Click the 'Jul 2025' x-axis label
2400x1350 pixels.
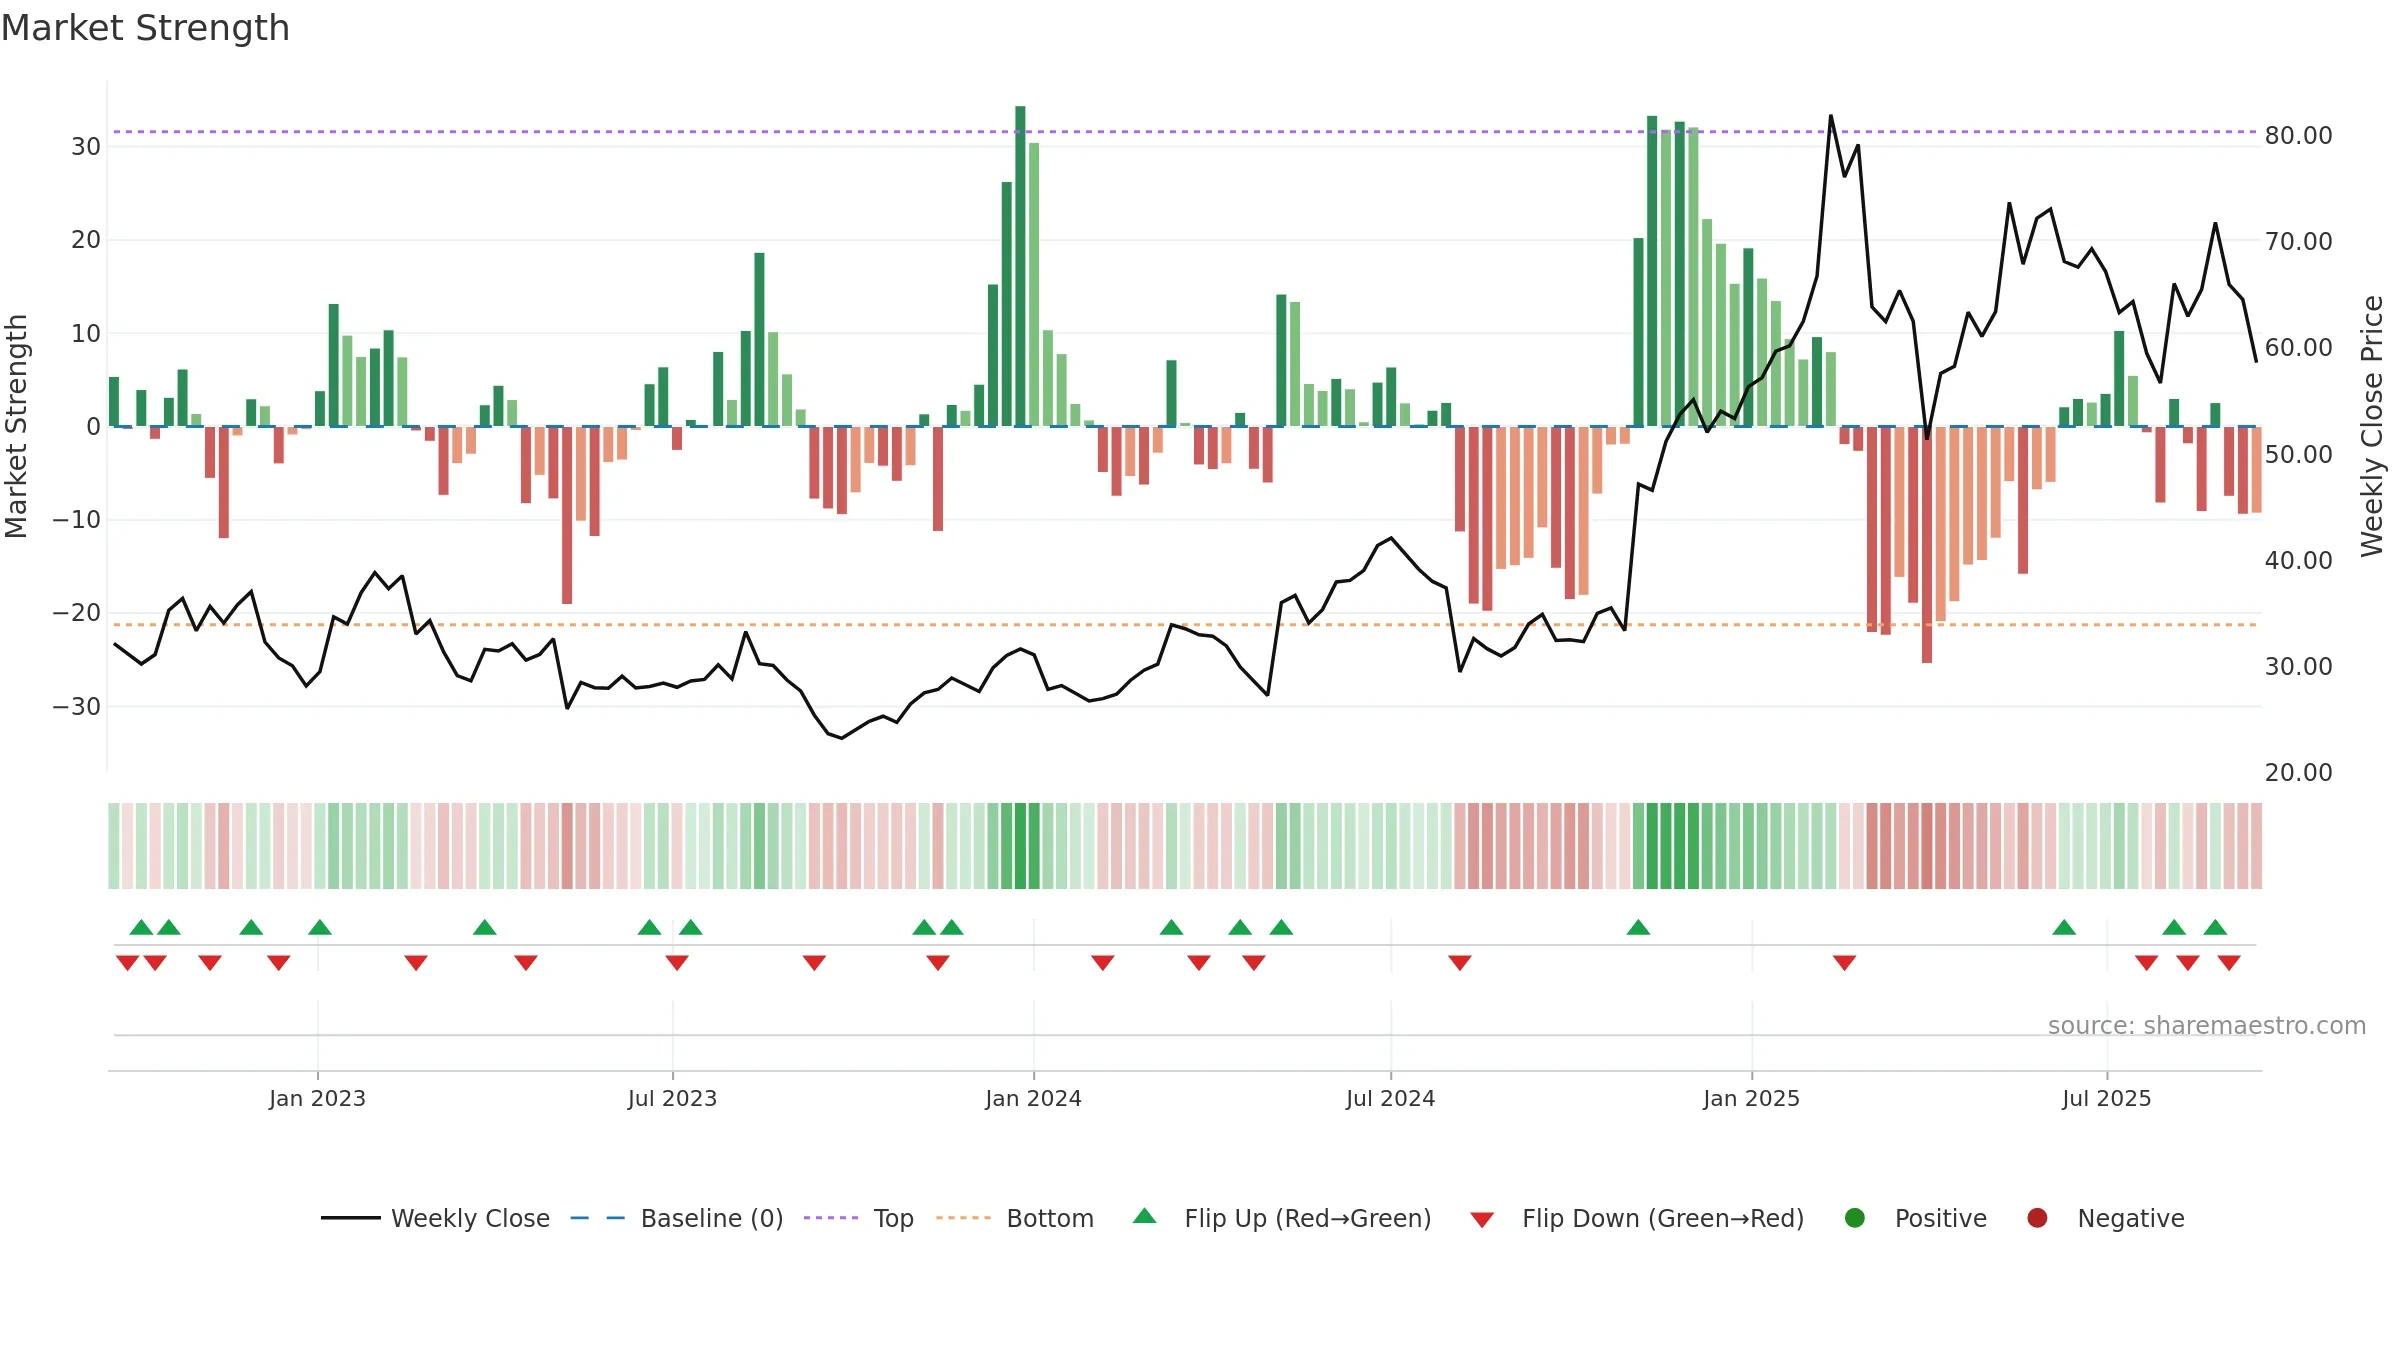tap(2106, 1099)
